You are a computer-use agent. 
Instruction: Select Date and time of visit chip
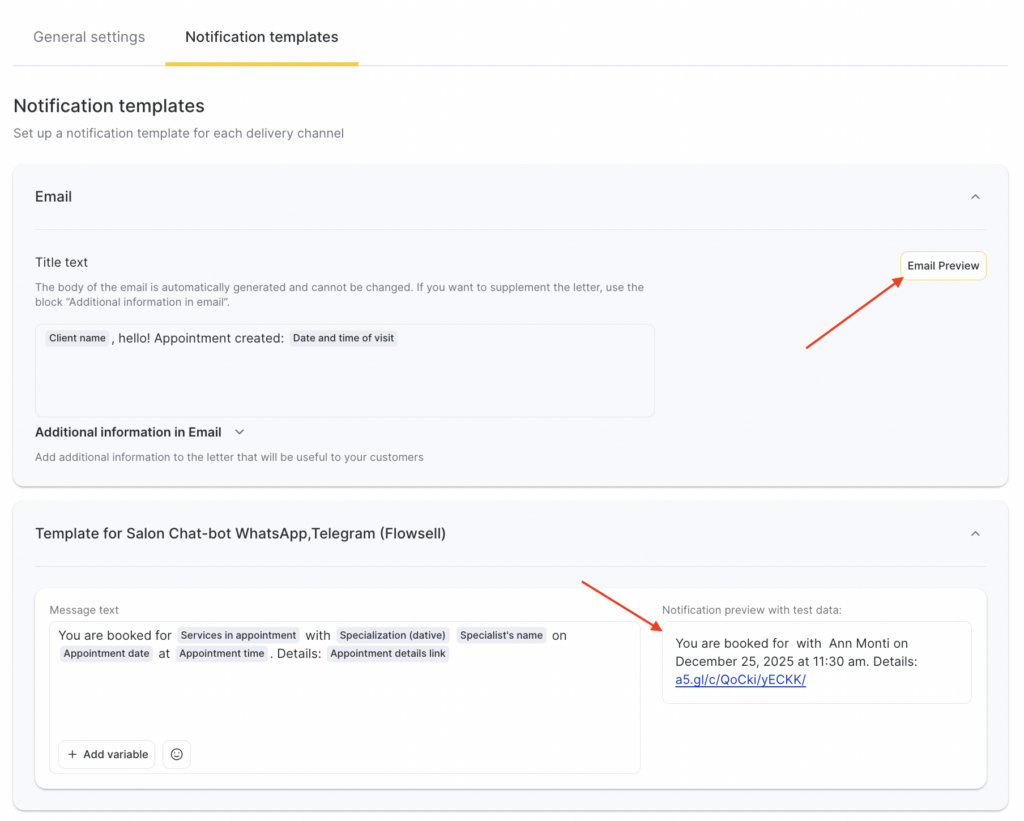(343, 338)
